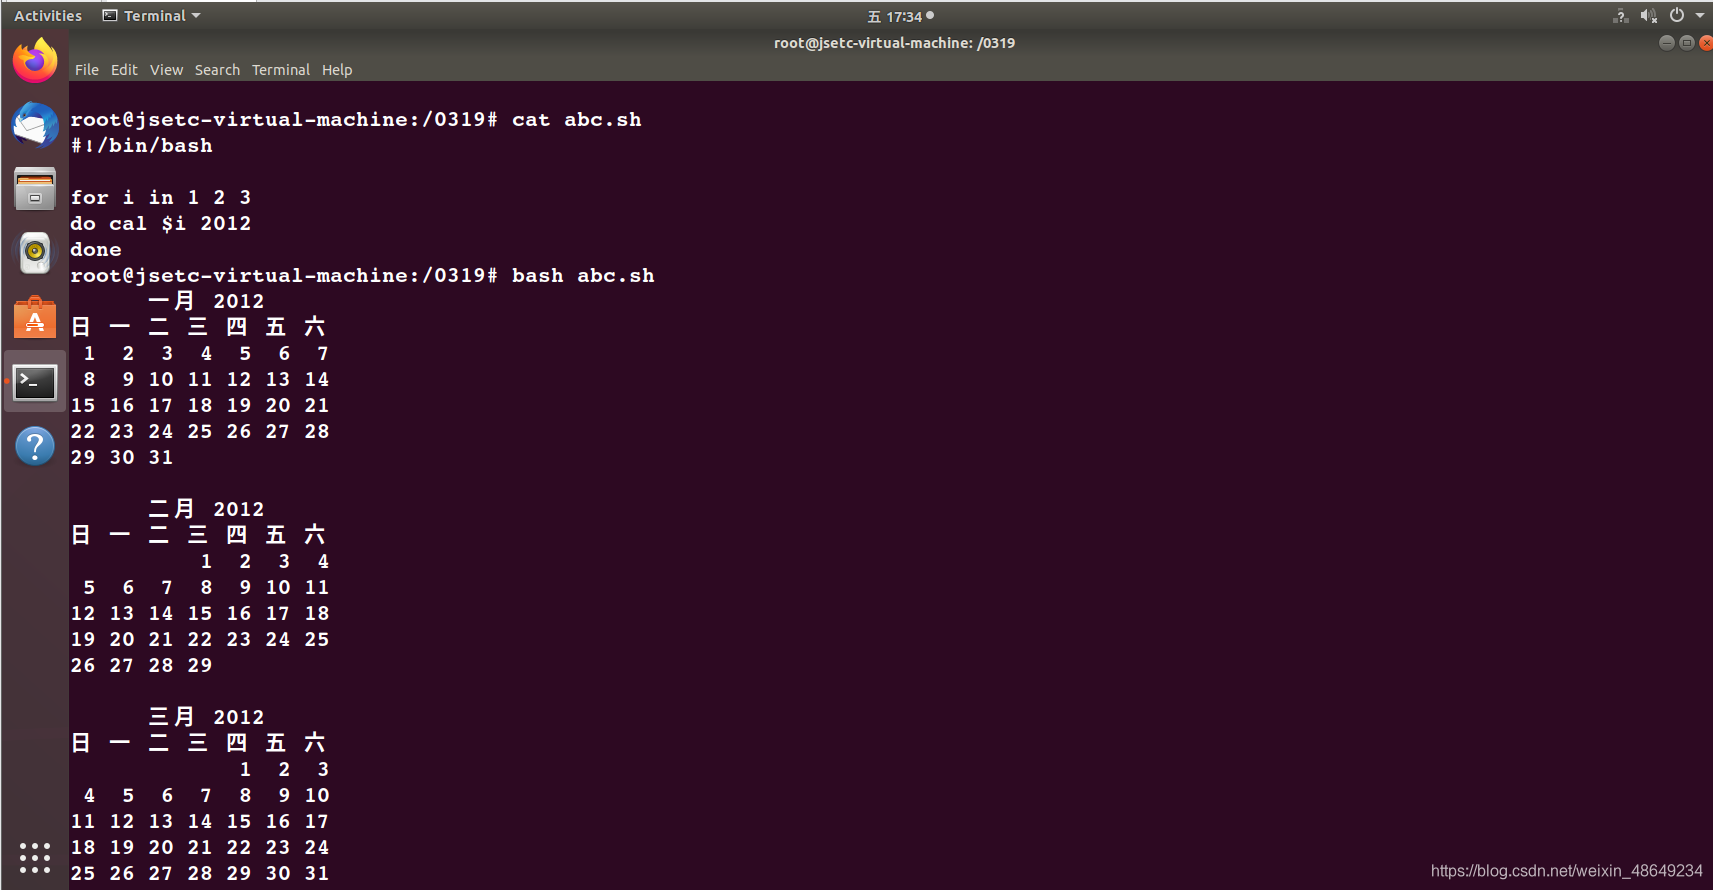Image resolution: width=1713 pixels, height=890 pixels.
Task: Open the Files manager dock icon
Action: [x=35, y=189]
